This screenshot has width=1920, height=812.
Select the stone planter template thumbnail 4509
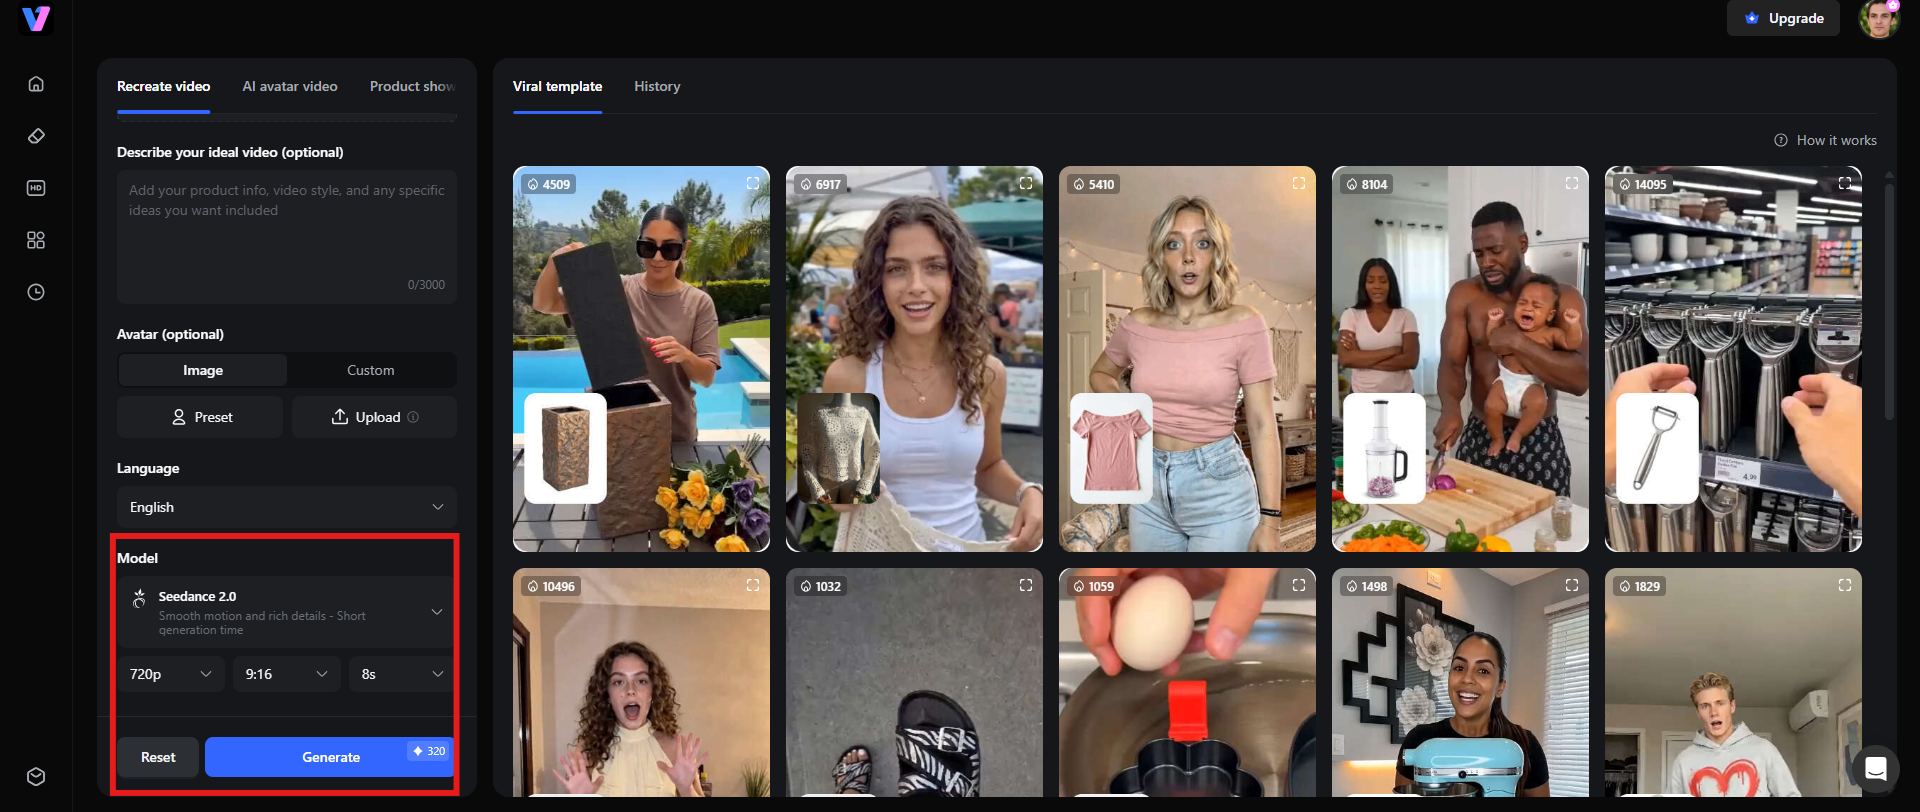click(641, 359)
